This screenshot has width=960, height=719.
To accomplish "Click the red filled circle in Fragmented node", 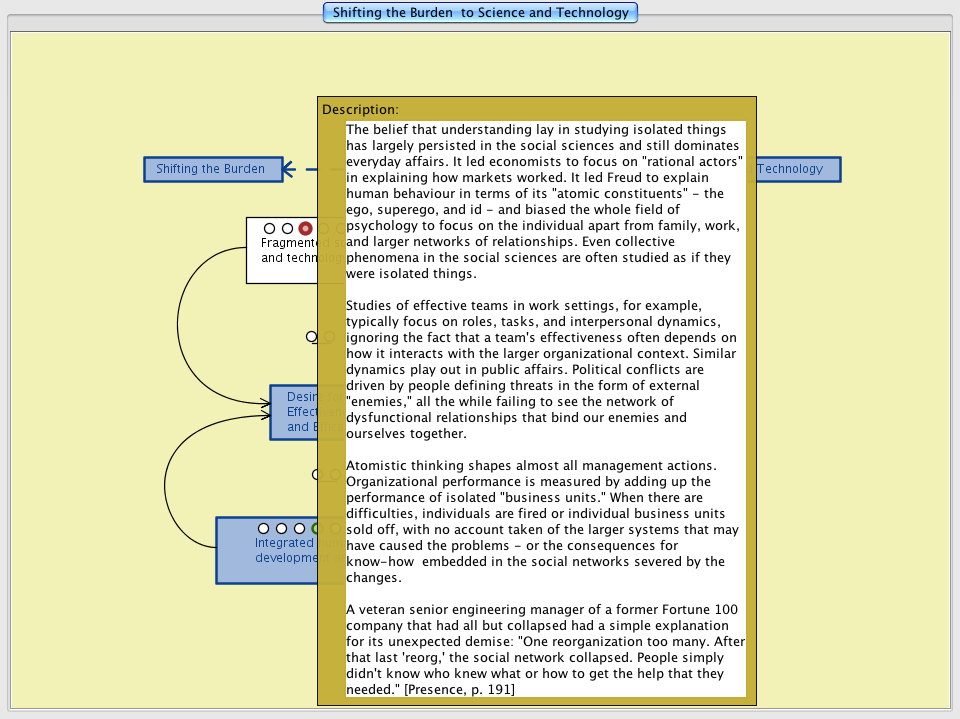I will (305, 229).
